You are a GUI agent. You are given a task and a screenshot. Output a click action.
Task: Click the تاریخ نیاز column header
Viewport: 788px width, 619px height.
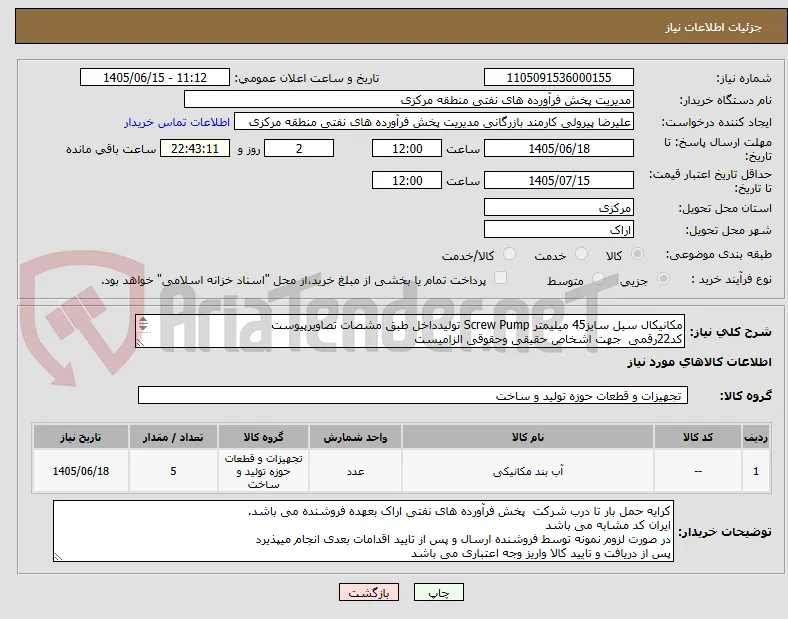click(81, 437)
